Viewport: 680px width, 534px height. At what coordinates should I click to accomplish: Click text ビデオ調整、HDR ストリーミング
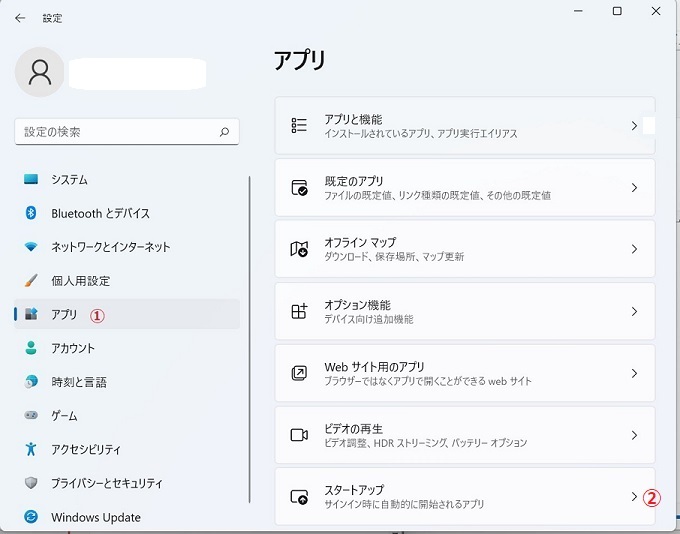(386, 443)
